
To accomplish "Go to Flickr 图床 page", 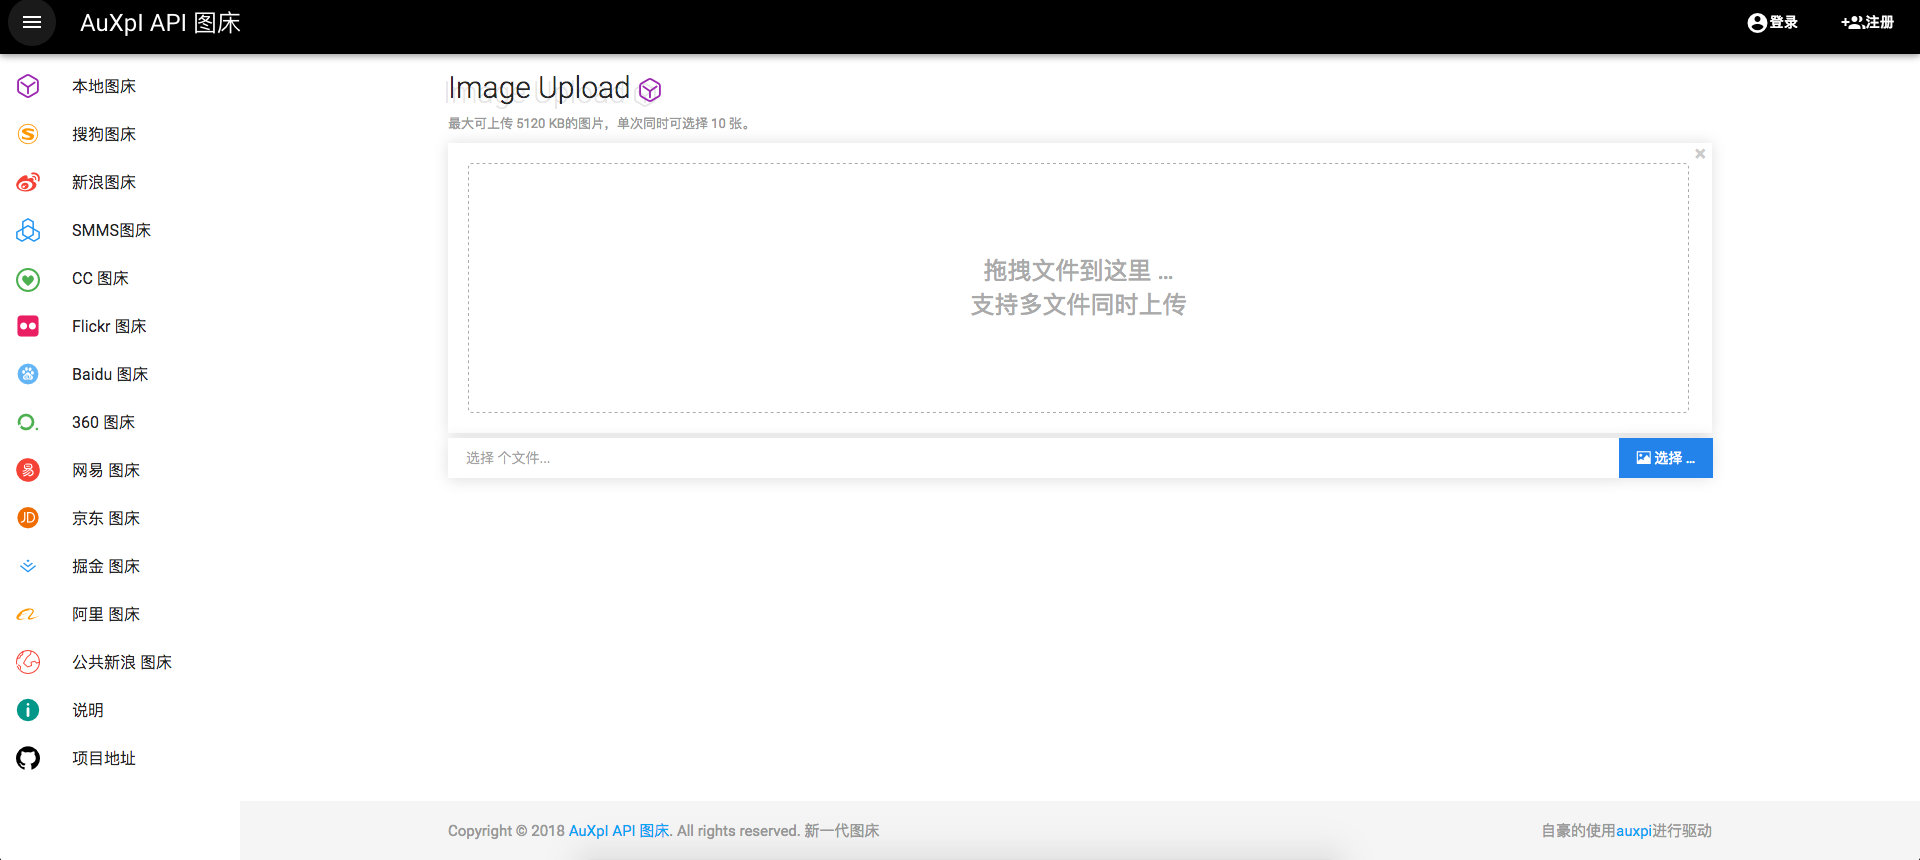I will pos(109,326).
